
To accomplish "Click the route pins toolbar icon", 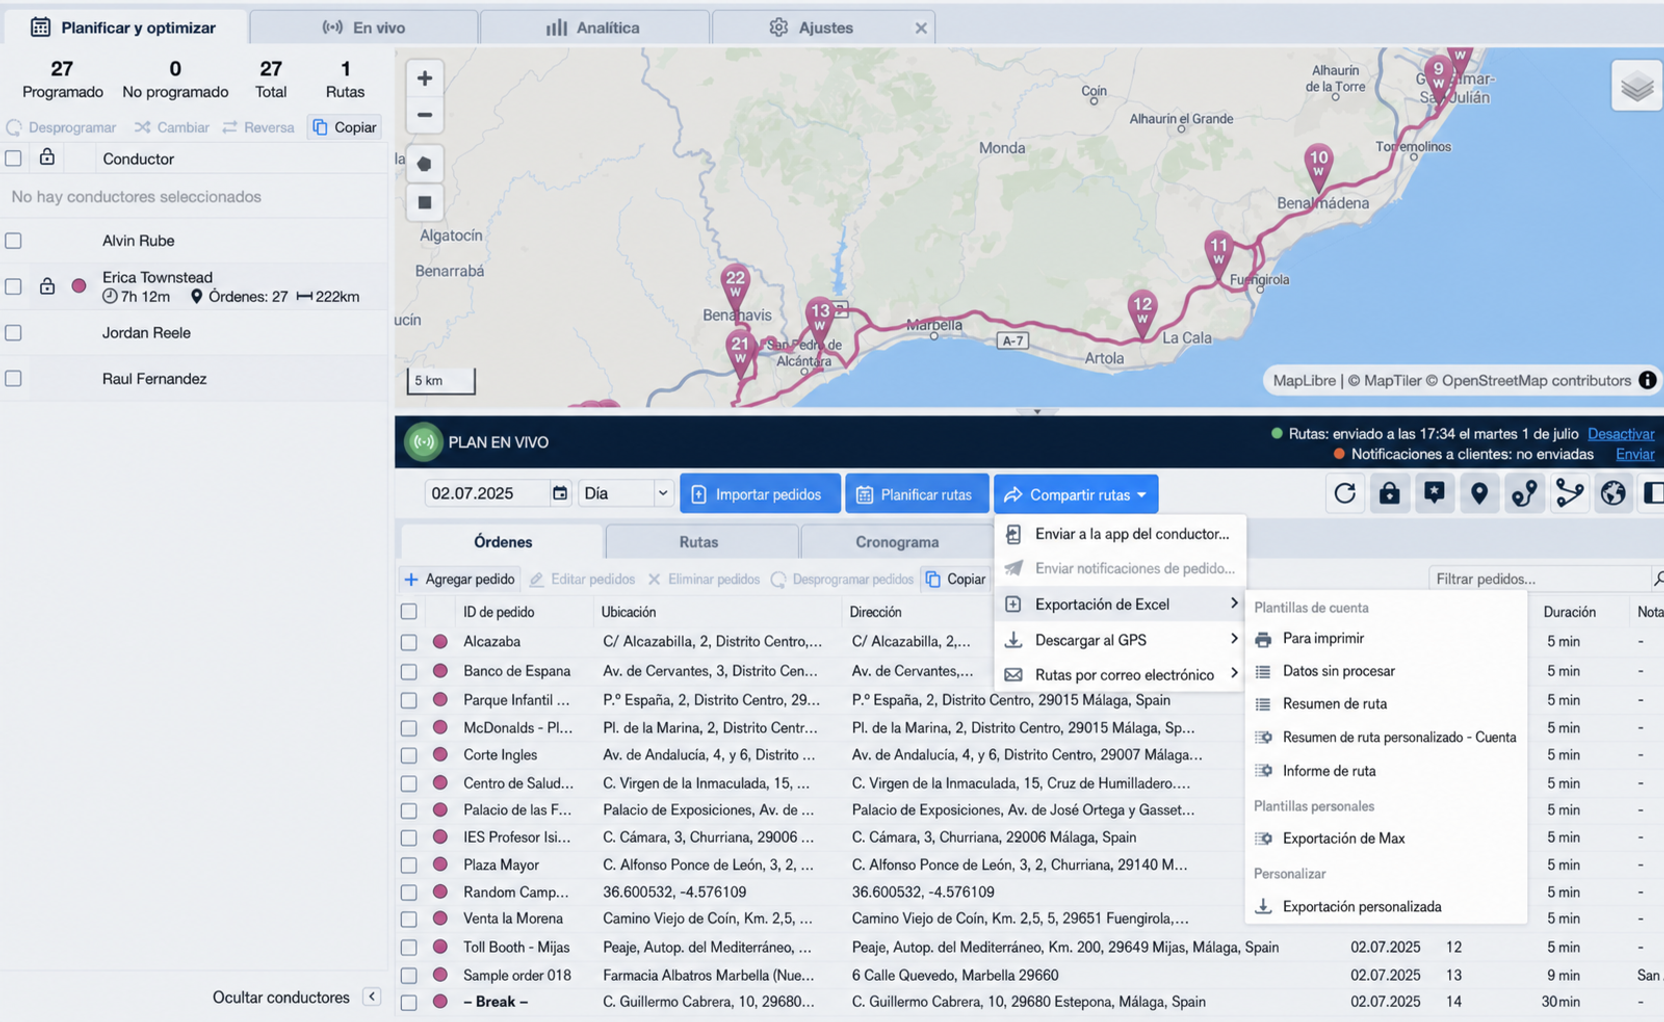I will pos(1524,493).
